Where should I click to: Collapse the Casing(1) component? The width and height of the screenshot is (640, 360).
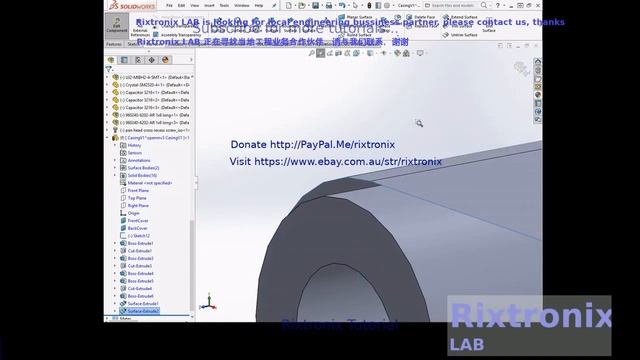(108, 138)
